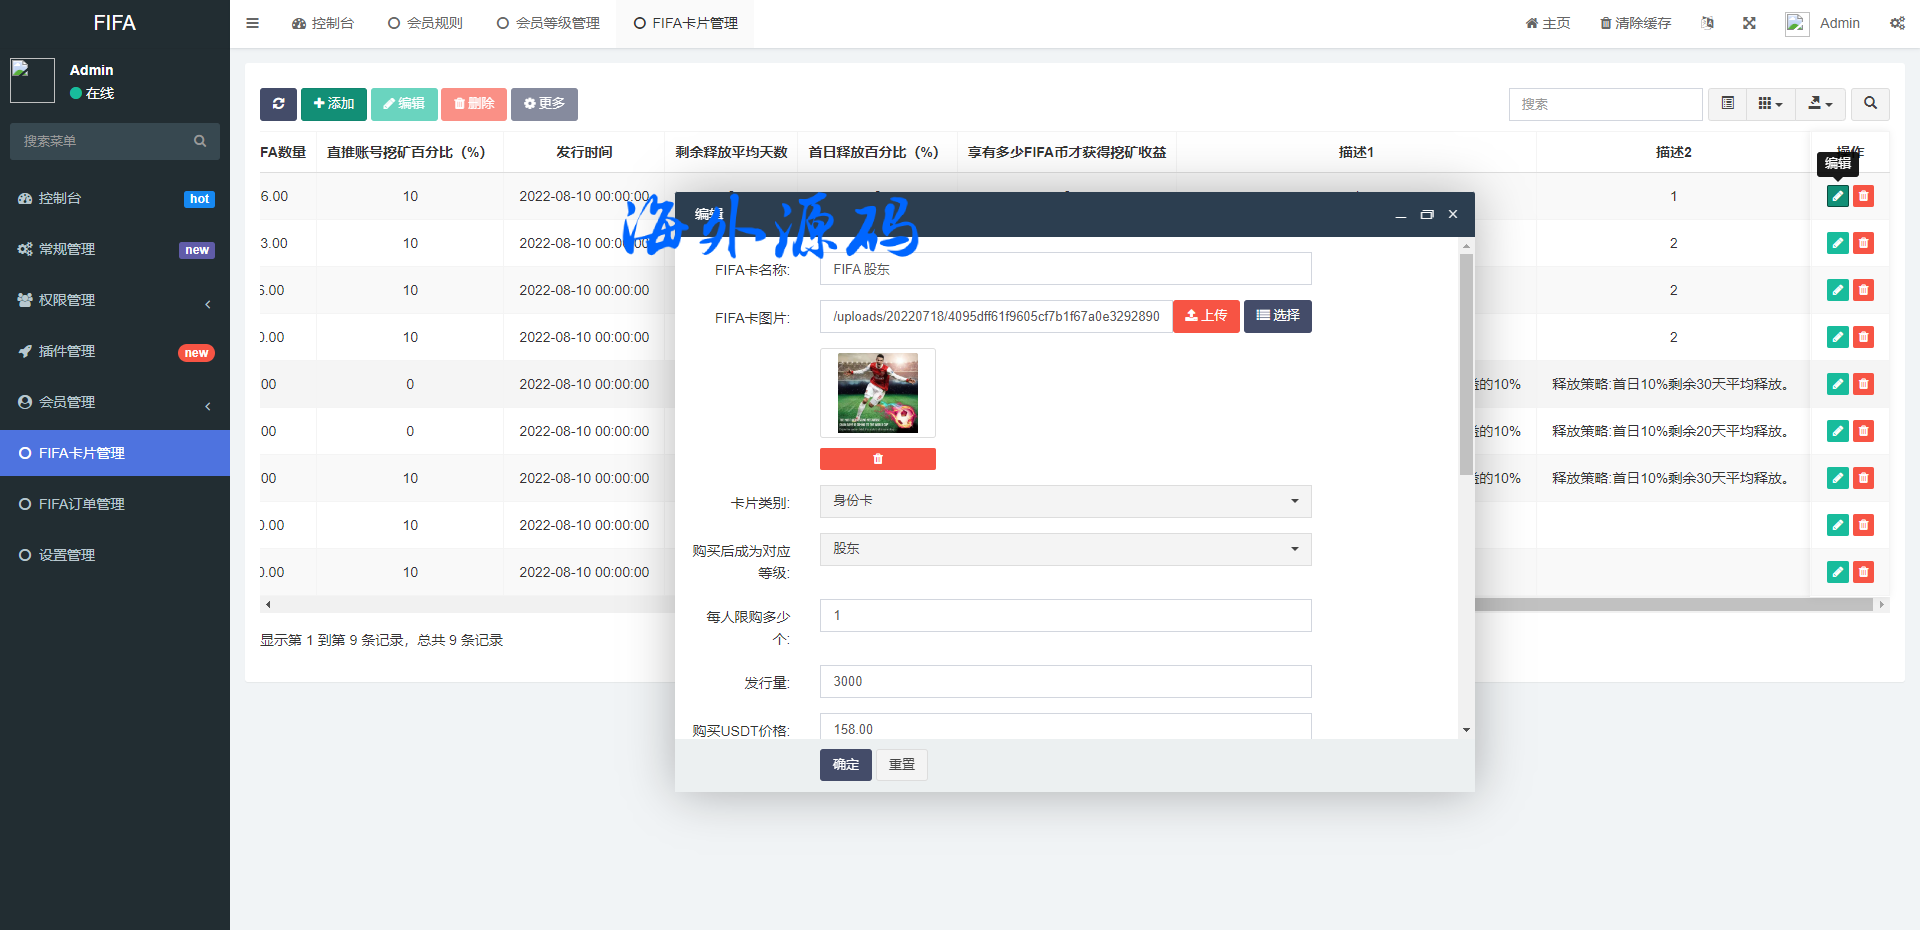The image size is (1920, 930).
Task: Click the refresh icon button in toolbar
Action: coord(278,104)
